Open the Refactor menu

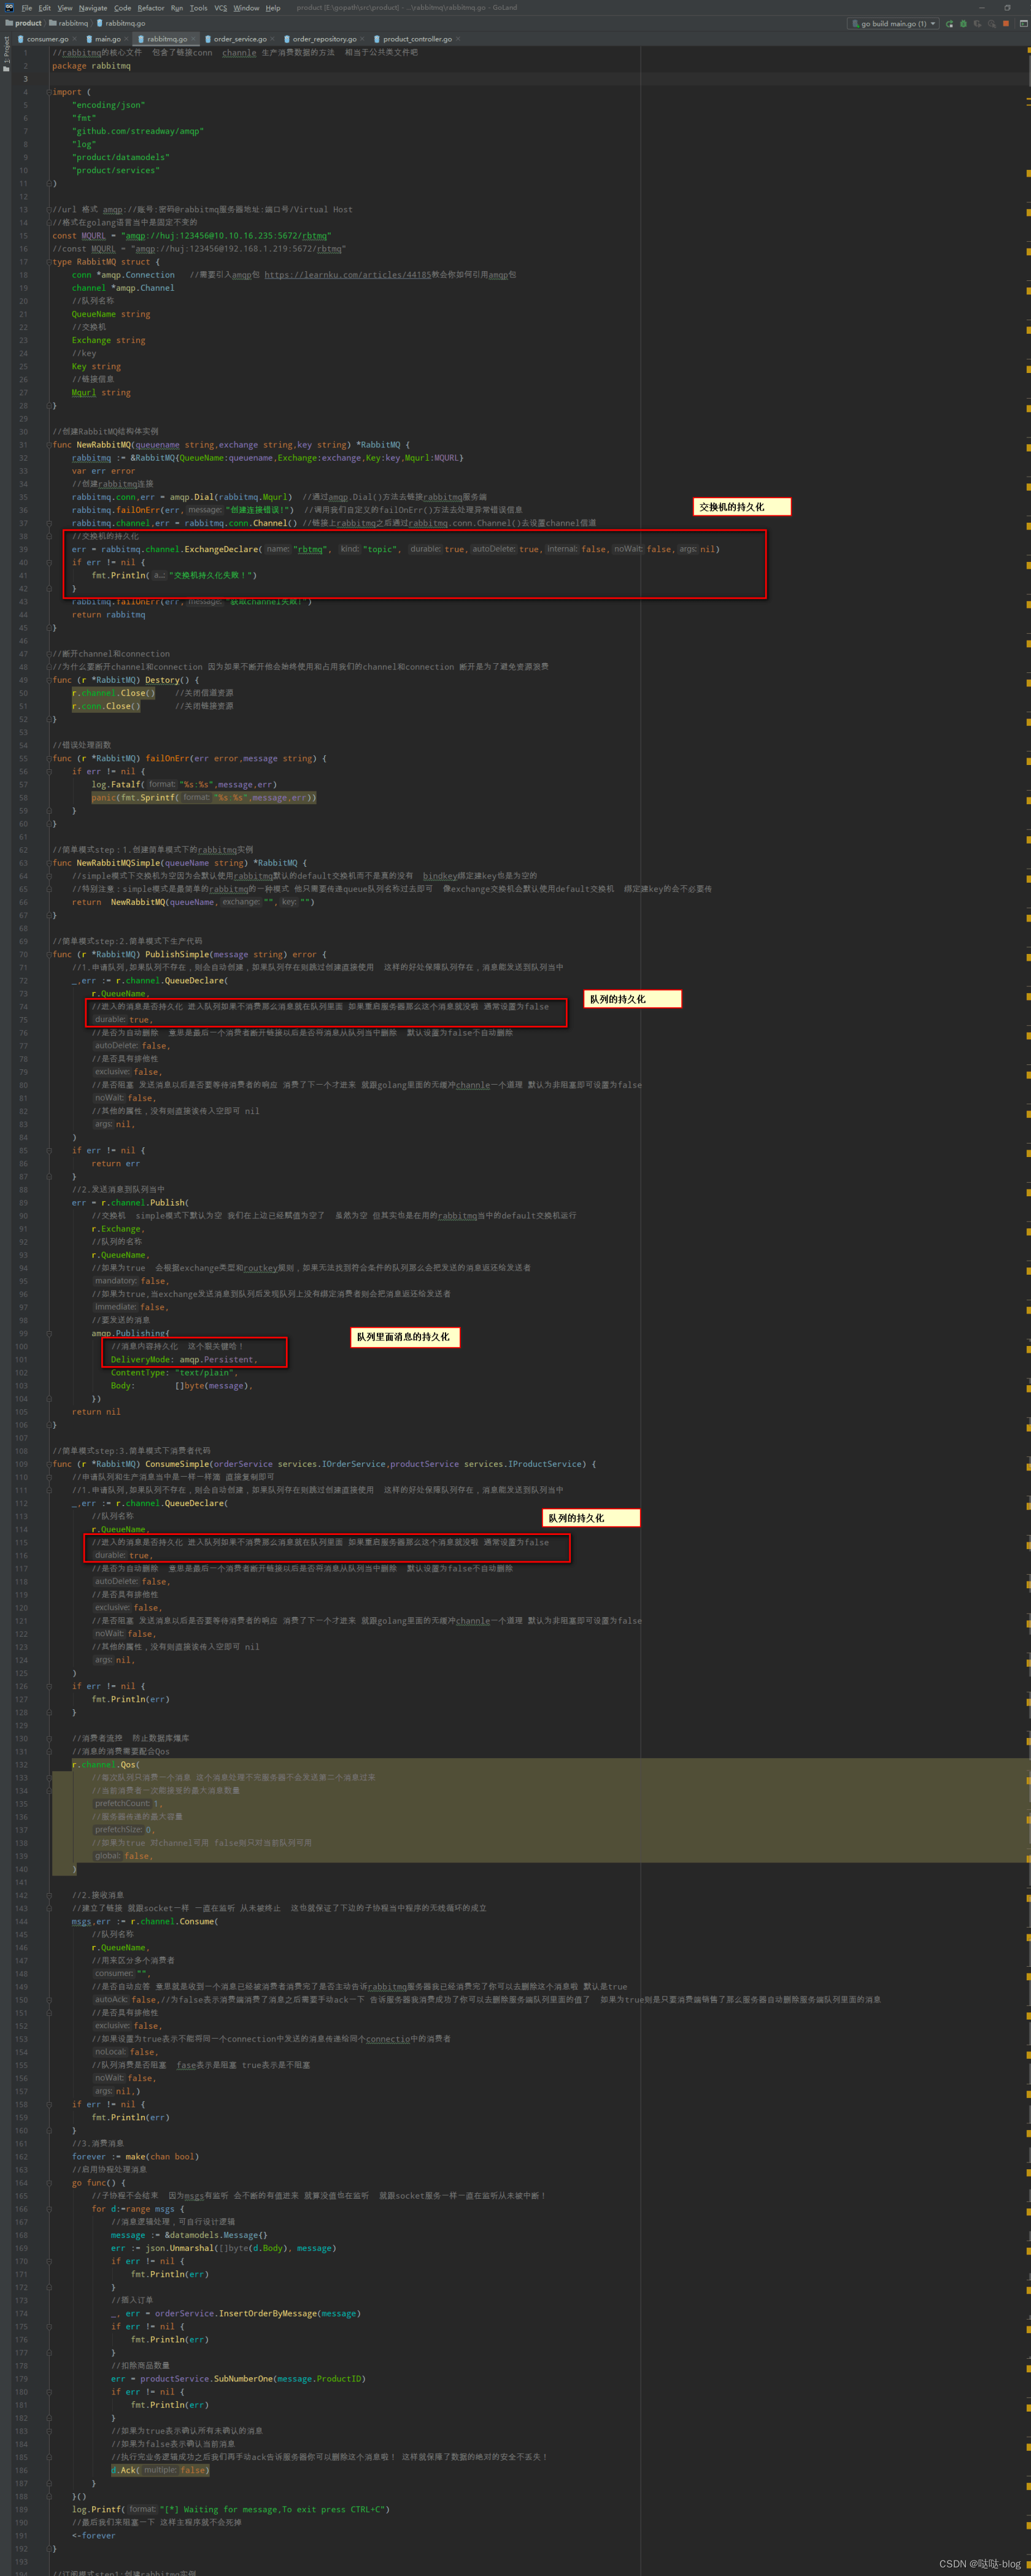(151, 8)
